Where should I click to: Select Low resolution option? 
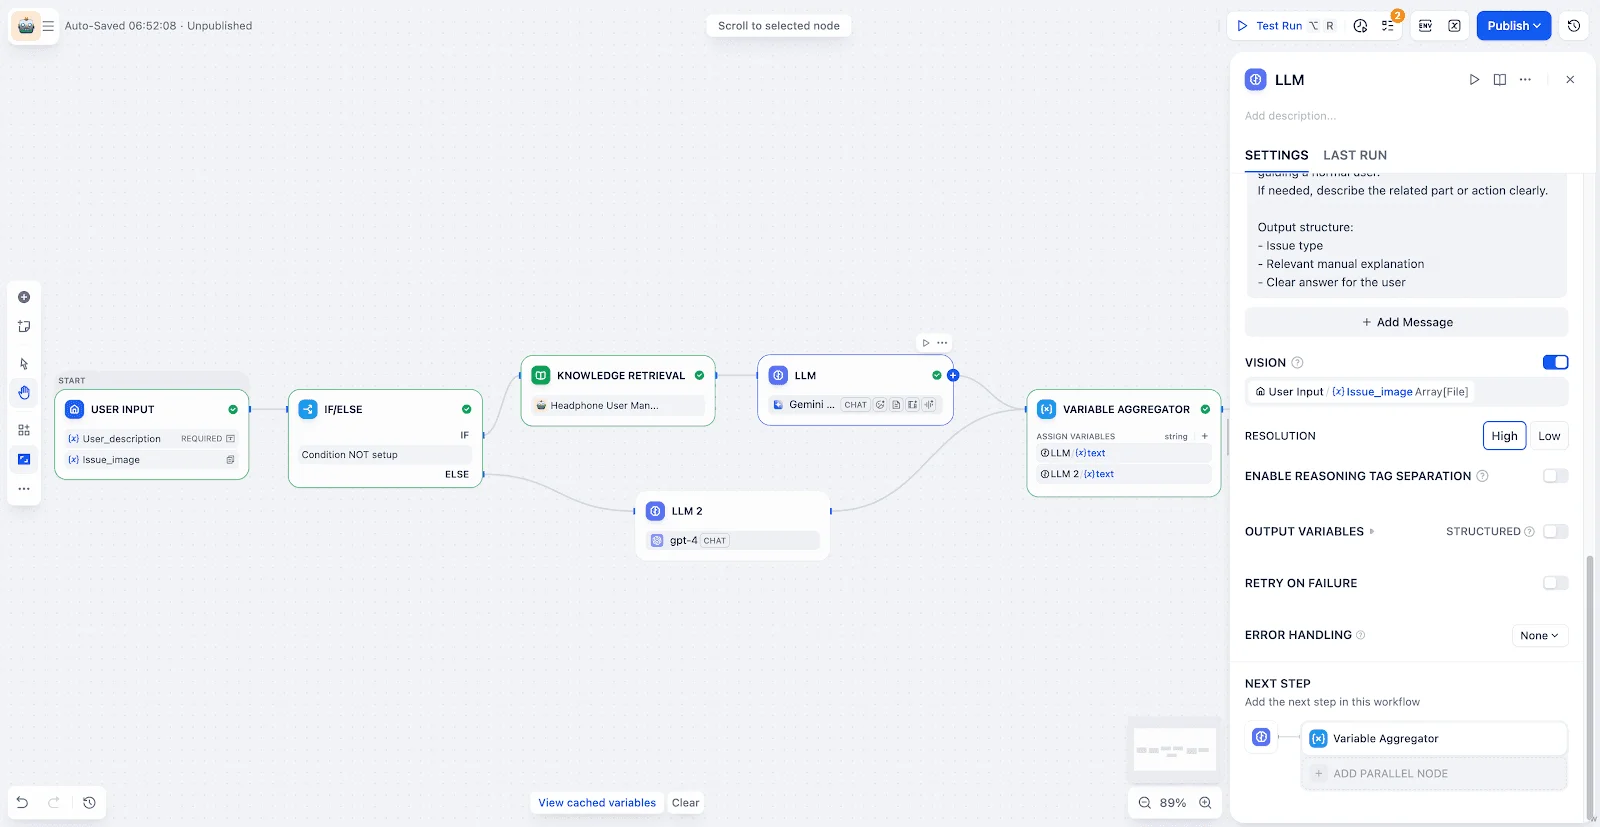[1548, 436]
